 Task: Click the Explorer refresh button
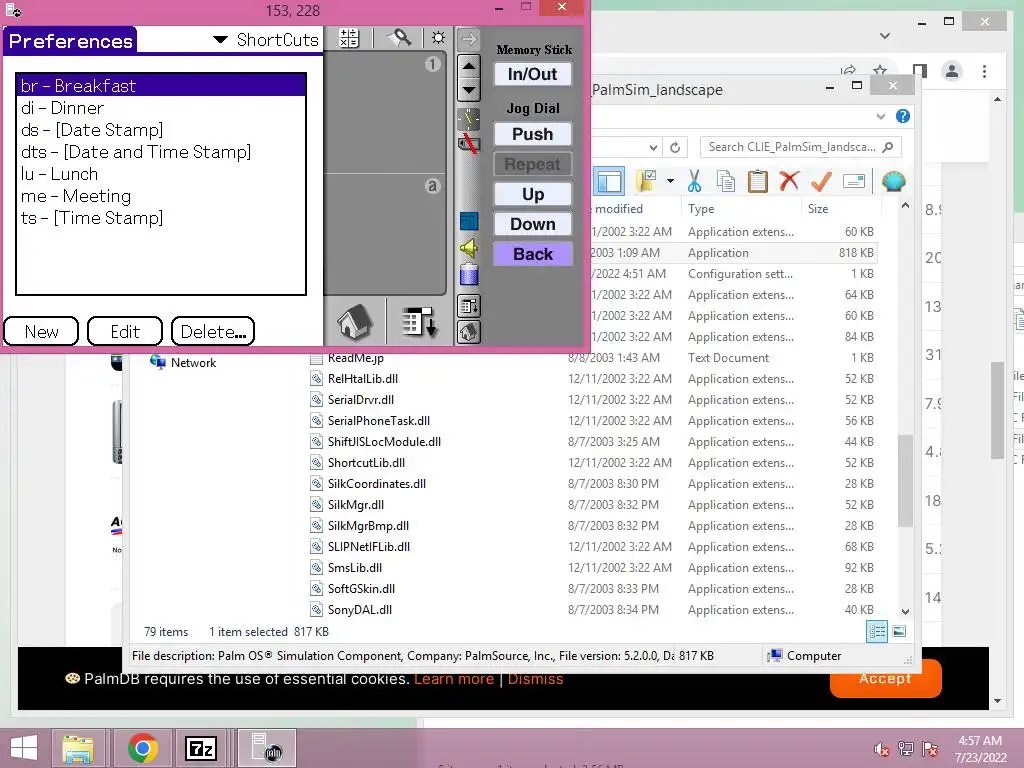675,148
